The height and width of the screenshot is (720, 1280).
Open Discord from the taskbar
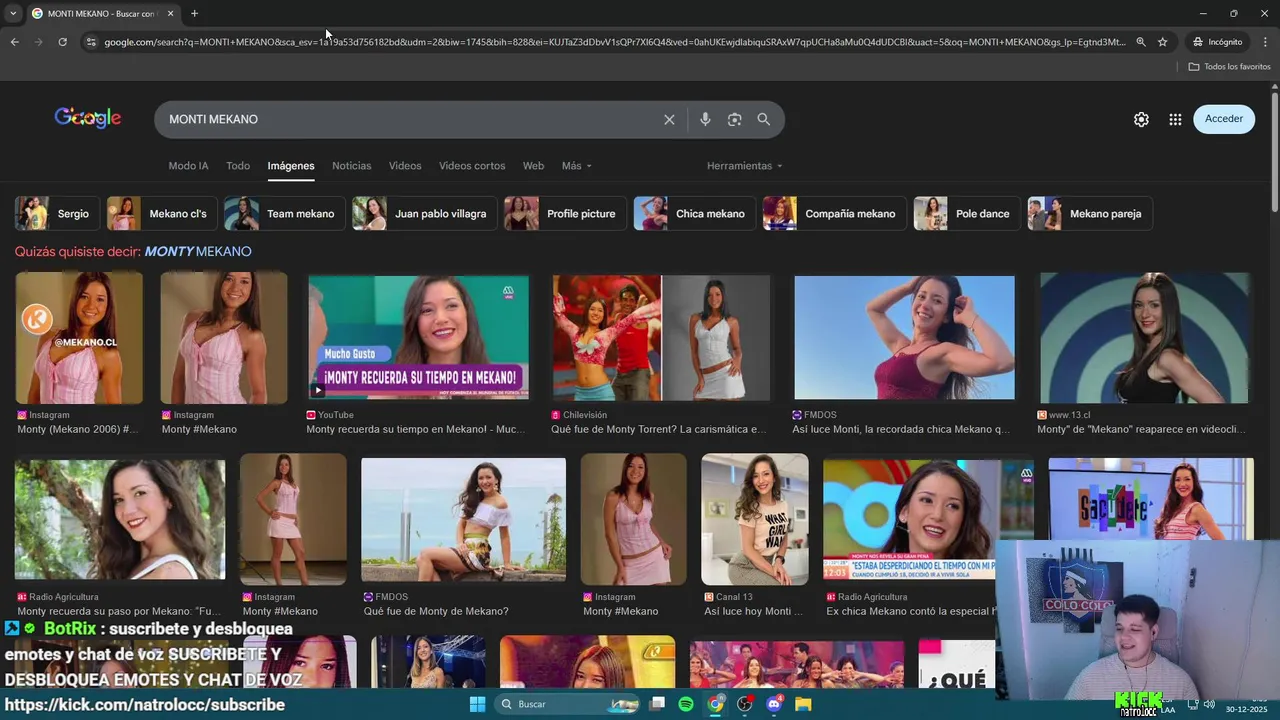(x=773, y=704)
